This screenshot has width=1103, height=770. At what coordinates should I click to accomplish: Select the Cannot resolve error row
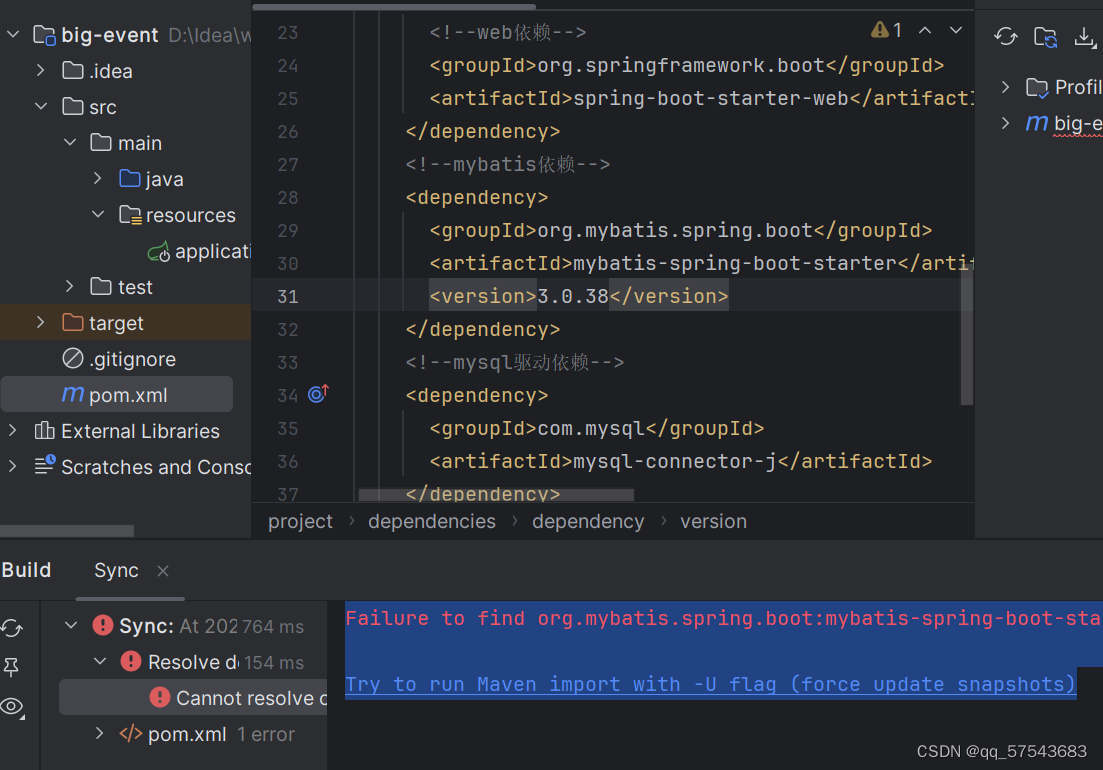tap(193, 698)
